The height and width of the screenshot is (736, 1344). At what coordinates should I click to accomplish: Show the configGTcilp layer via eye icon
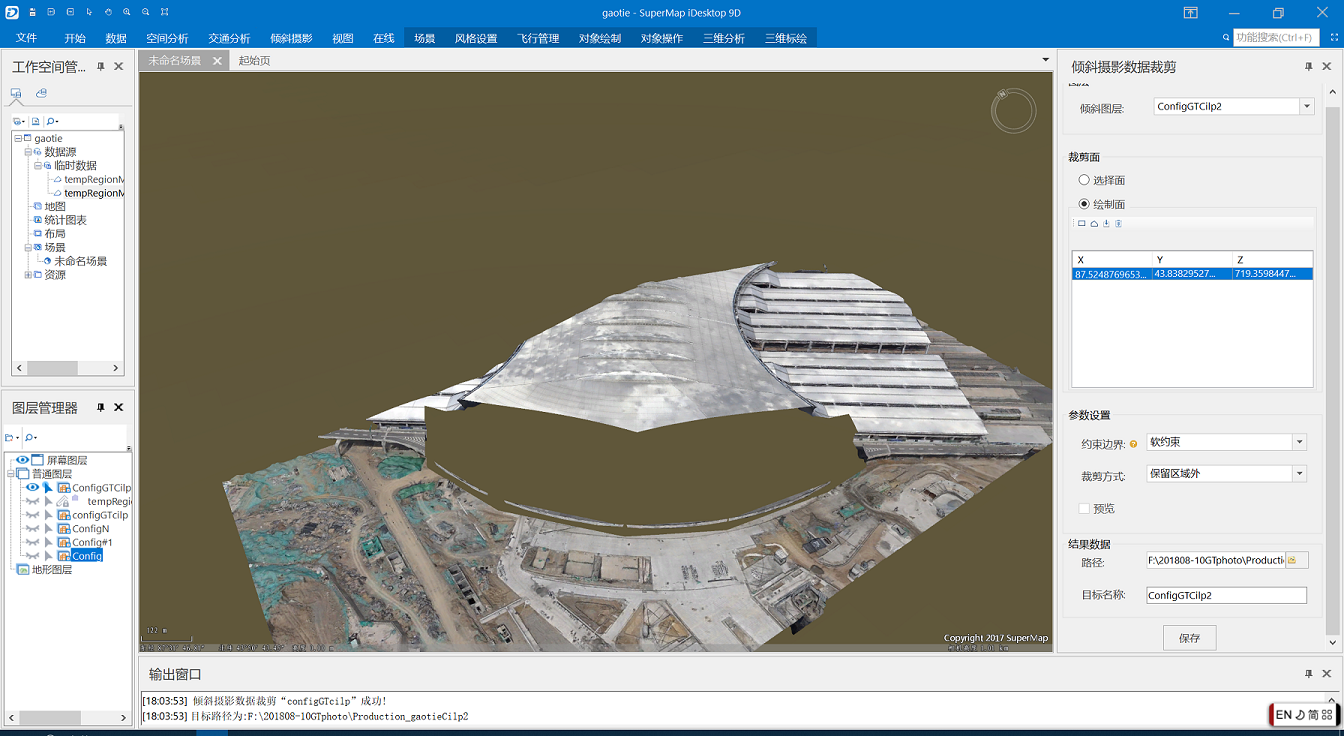[x=32, y=515]
